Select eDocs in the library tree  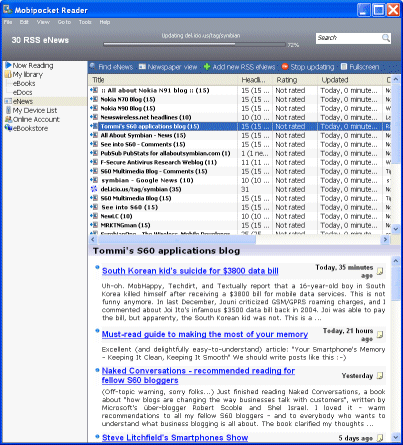click(x=23, y=92)
